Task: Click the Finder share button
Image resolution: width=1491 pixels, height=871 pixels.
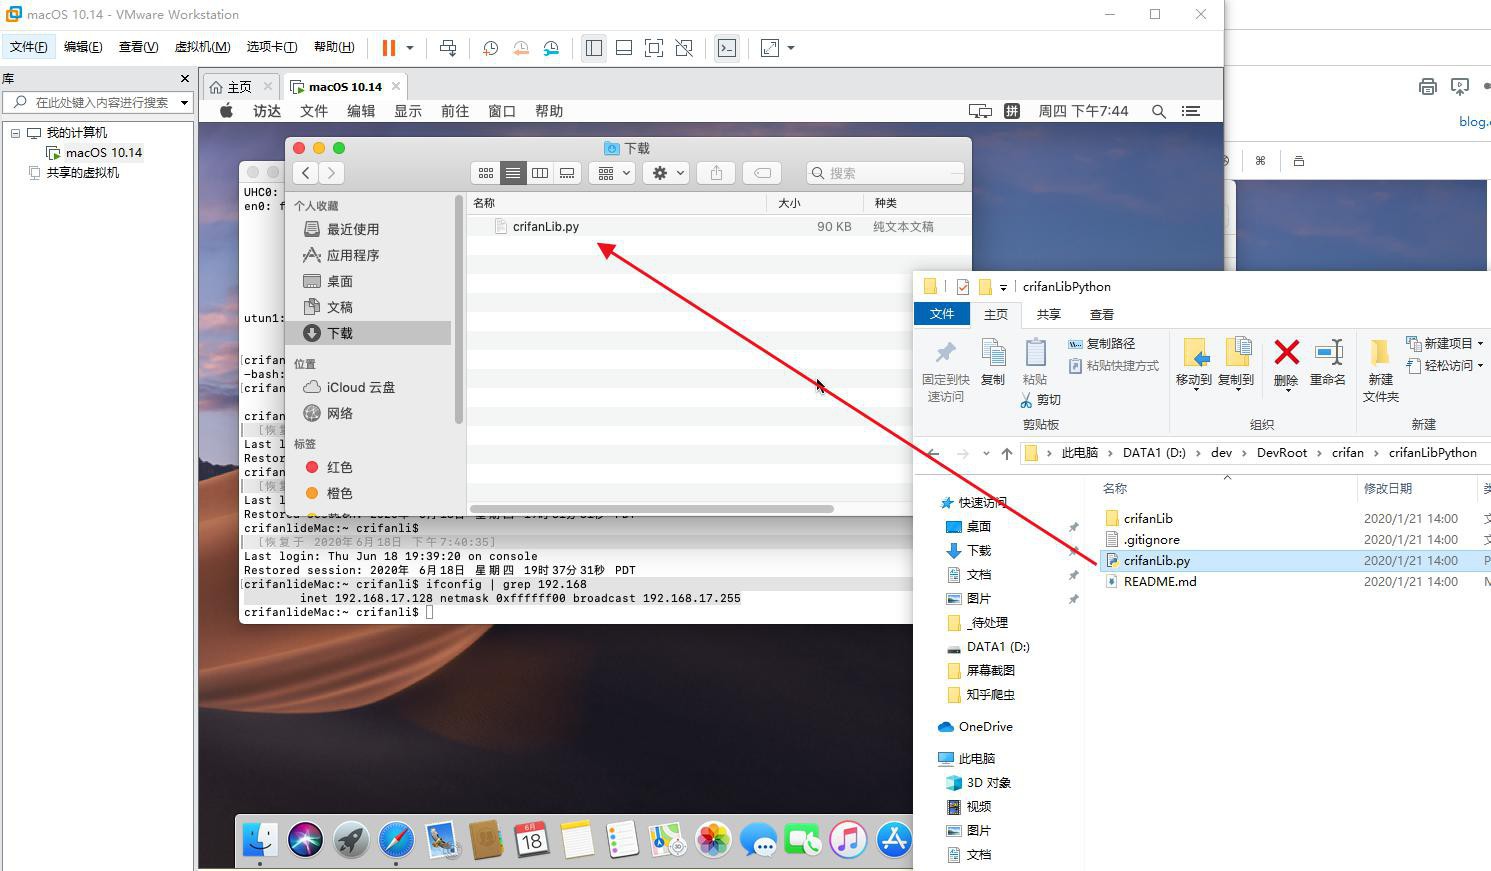Action: coord(716,173)
